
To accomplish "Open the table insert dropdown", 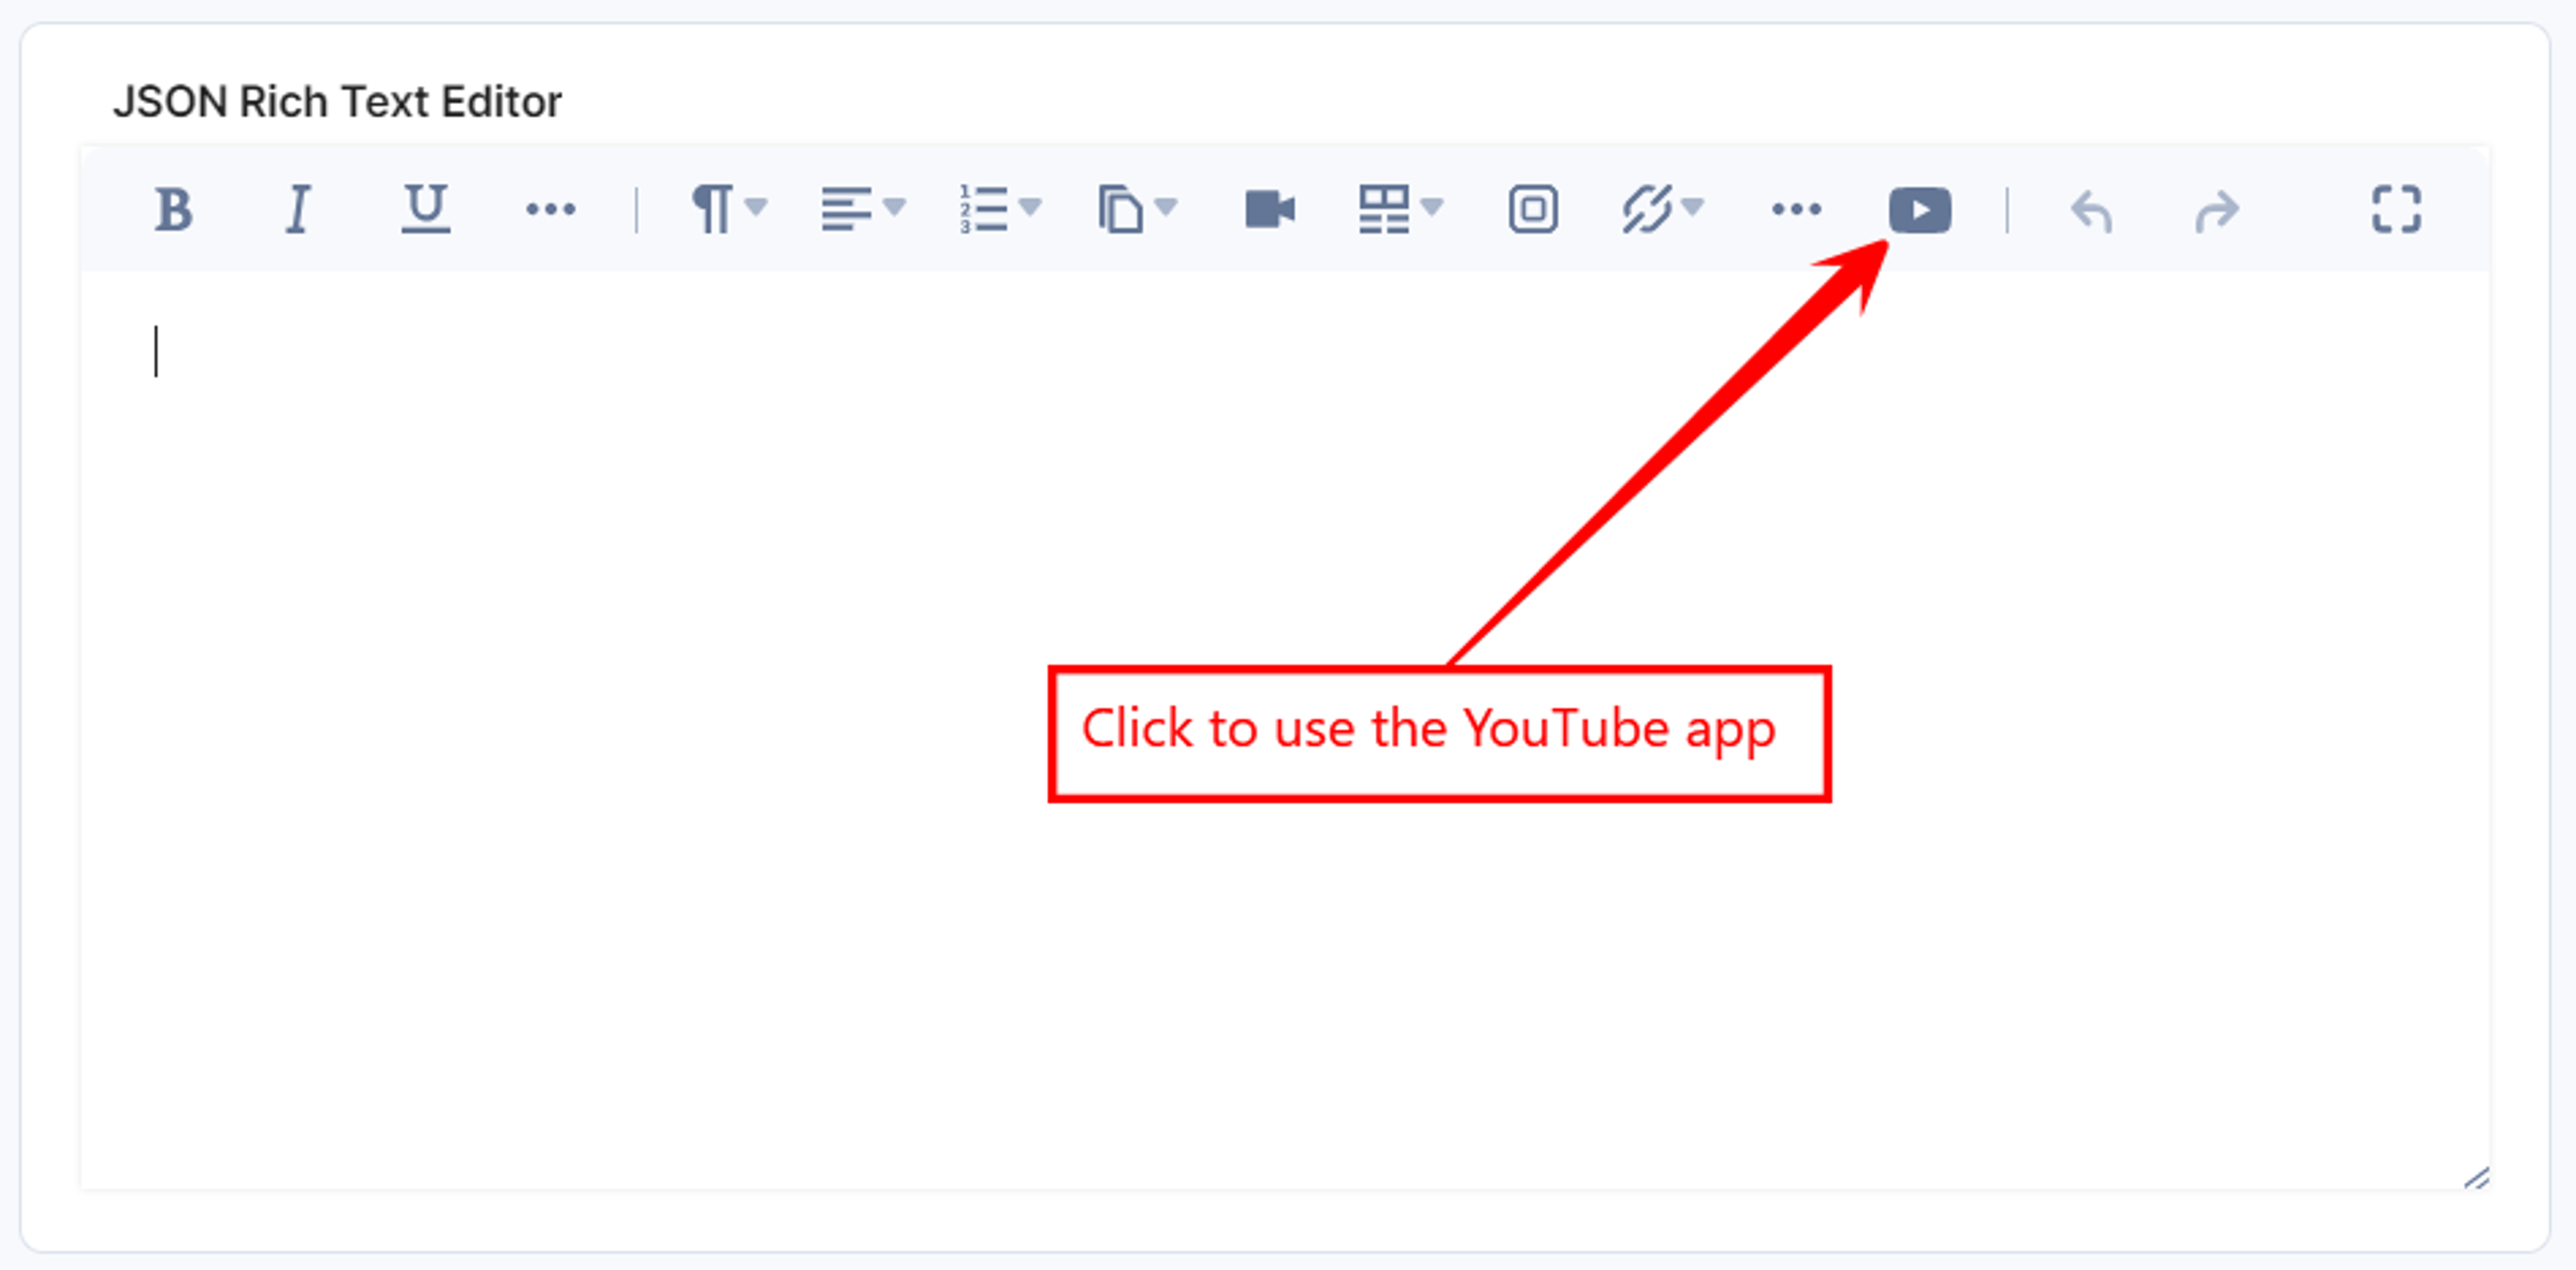I will (x=1400, y=210).
